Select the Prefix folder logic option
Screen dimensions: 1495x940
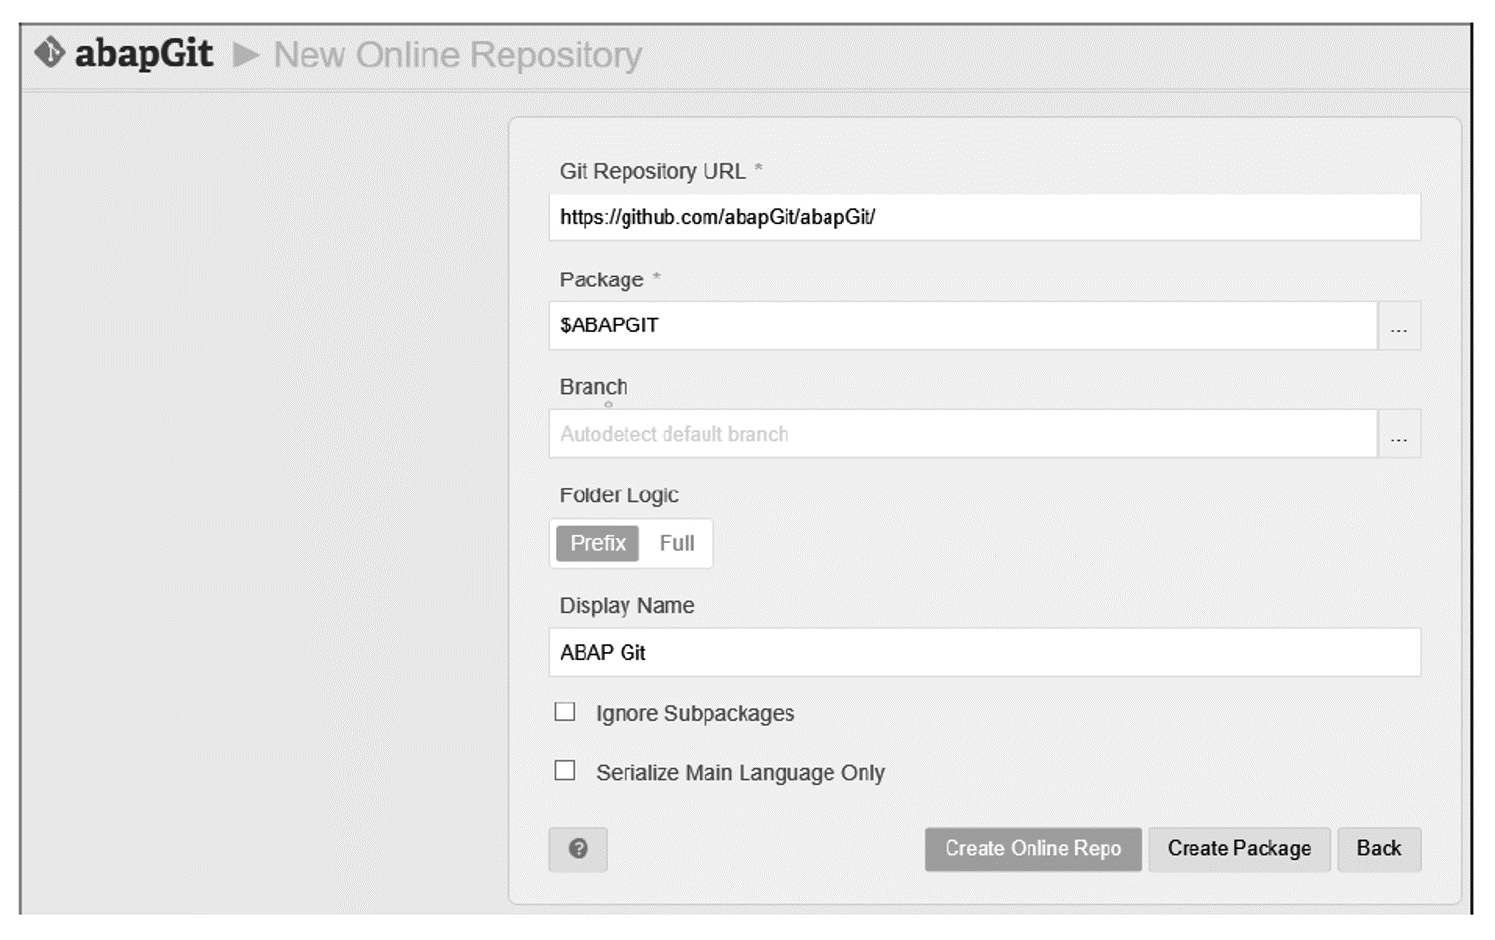point(597,543)
